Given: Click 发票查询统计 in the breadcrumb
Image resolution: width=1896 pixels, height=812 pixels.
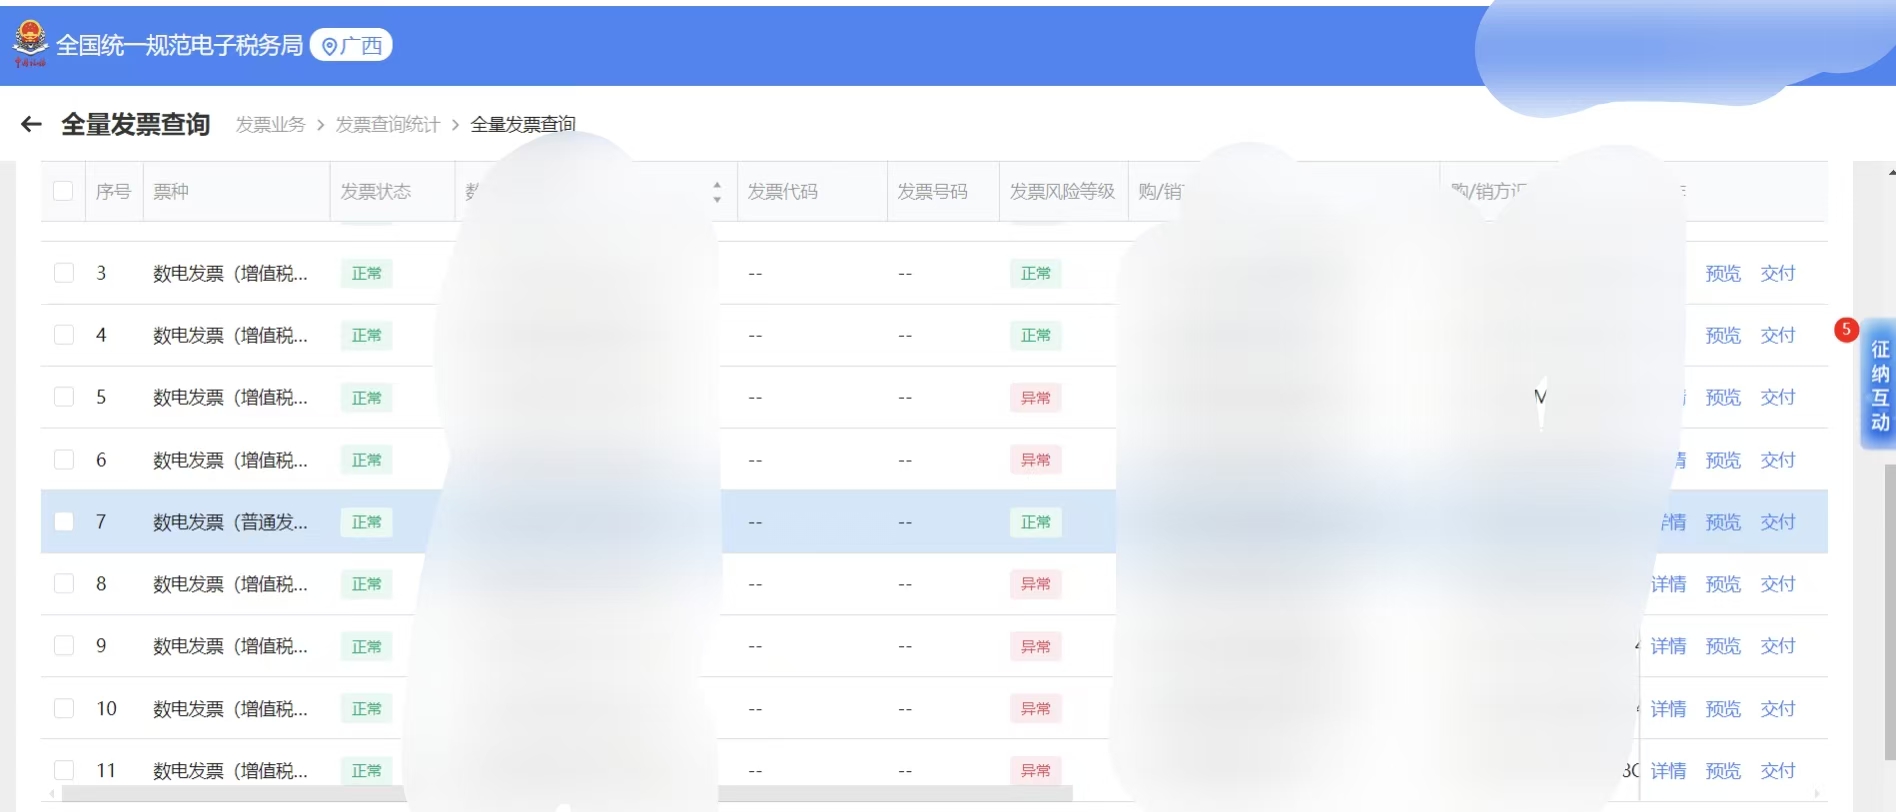Looking at the screenshot, I should click(388, 124).
